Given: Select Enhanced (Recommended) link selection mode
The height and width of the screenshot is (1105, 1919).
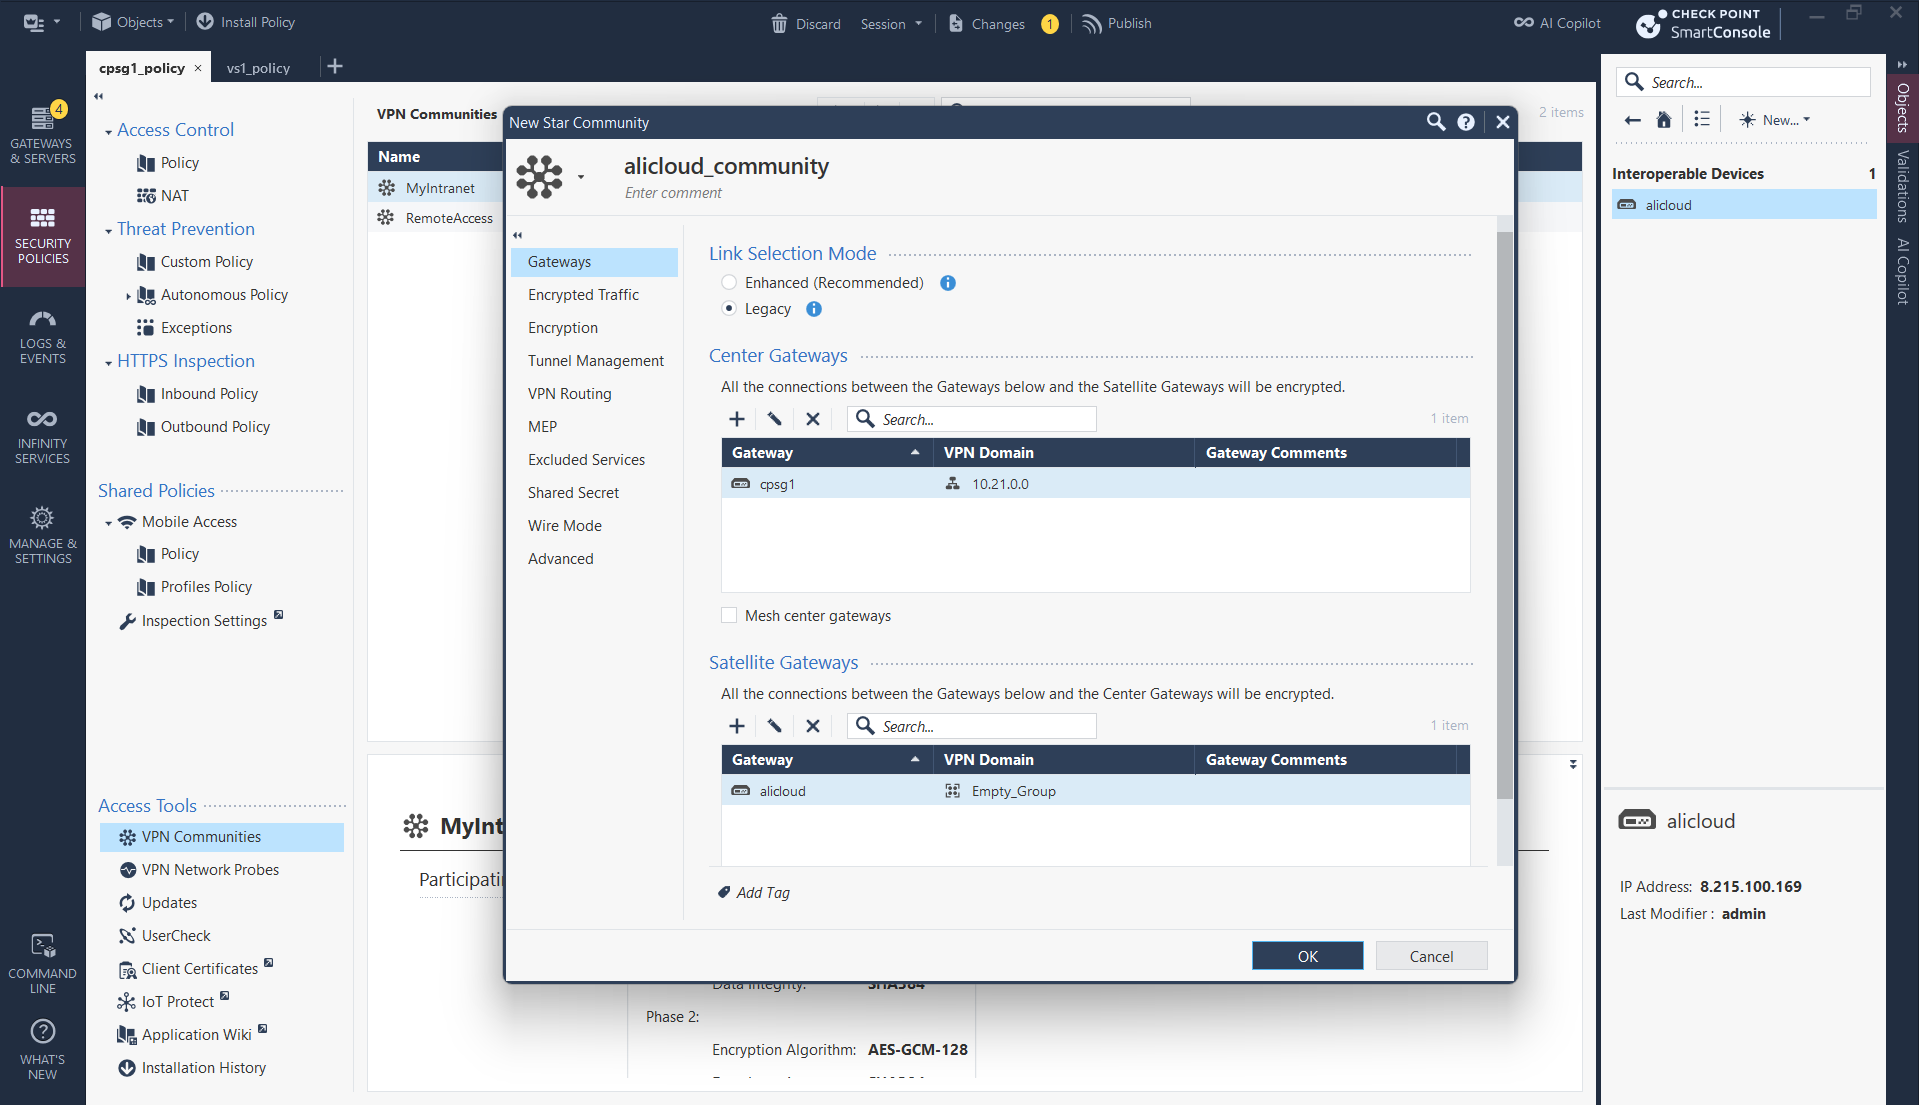Looking at the screenshot, I should point(729,283).
